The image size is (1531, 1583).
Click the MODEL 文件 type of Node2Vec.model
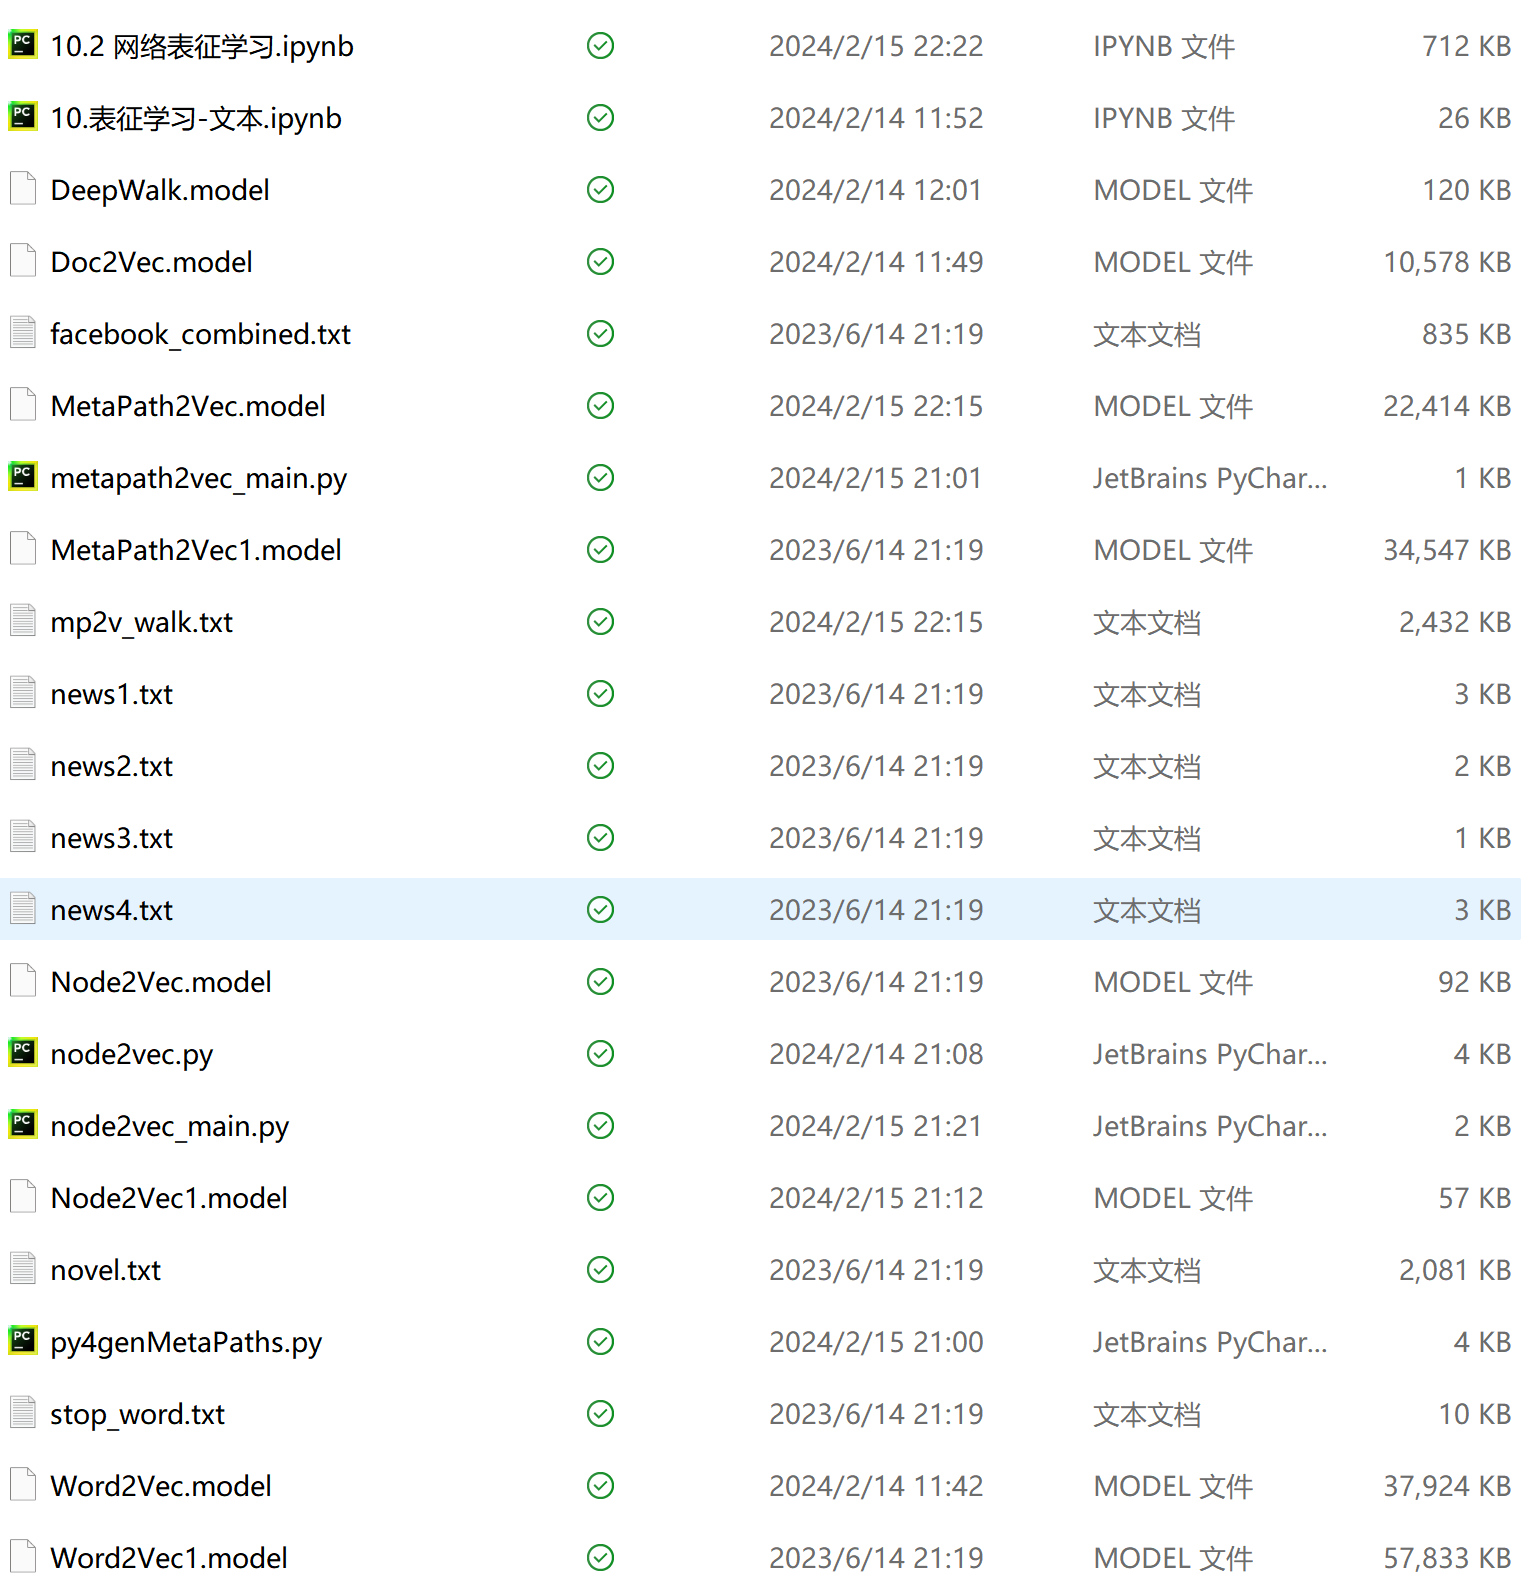pyautogui.click(x=1173, y=982)
